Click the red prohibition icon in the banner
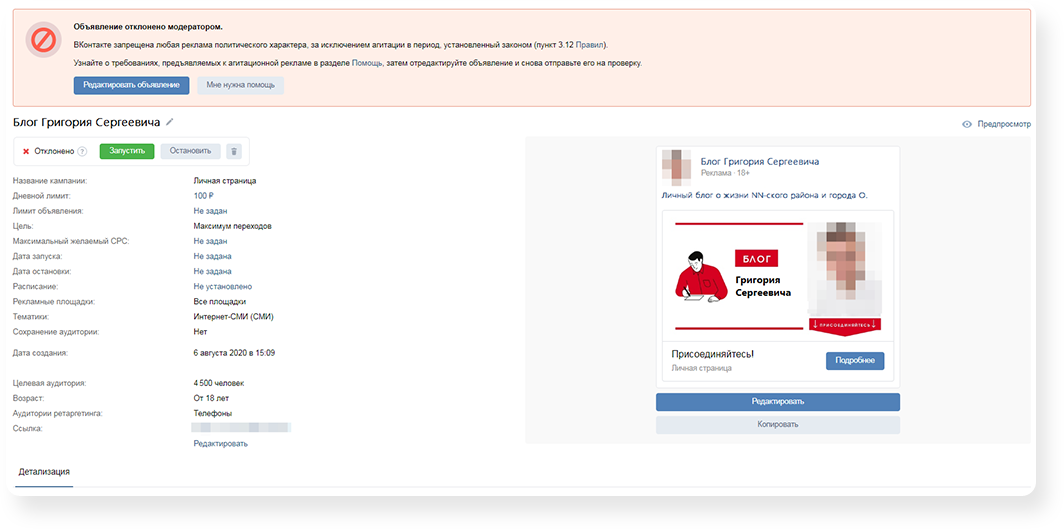This screenshot has height=529, width=1064. [43, 40]
